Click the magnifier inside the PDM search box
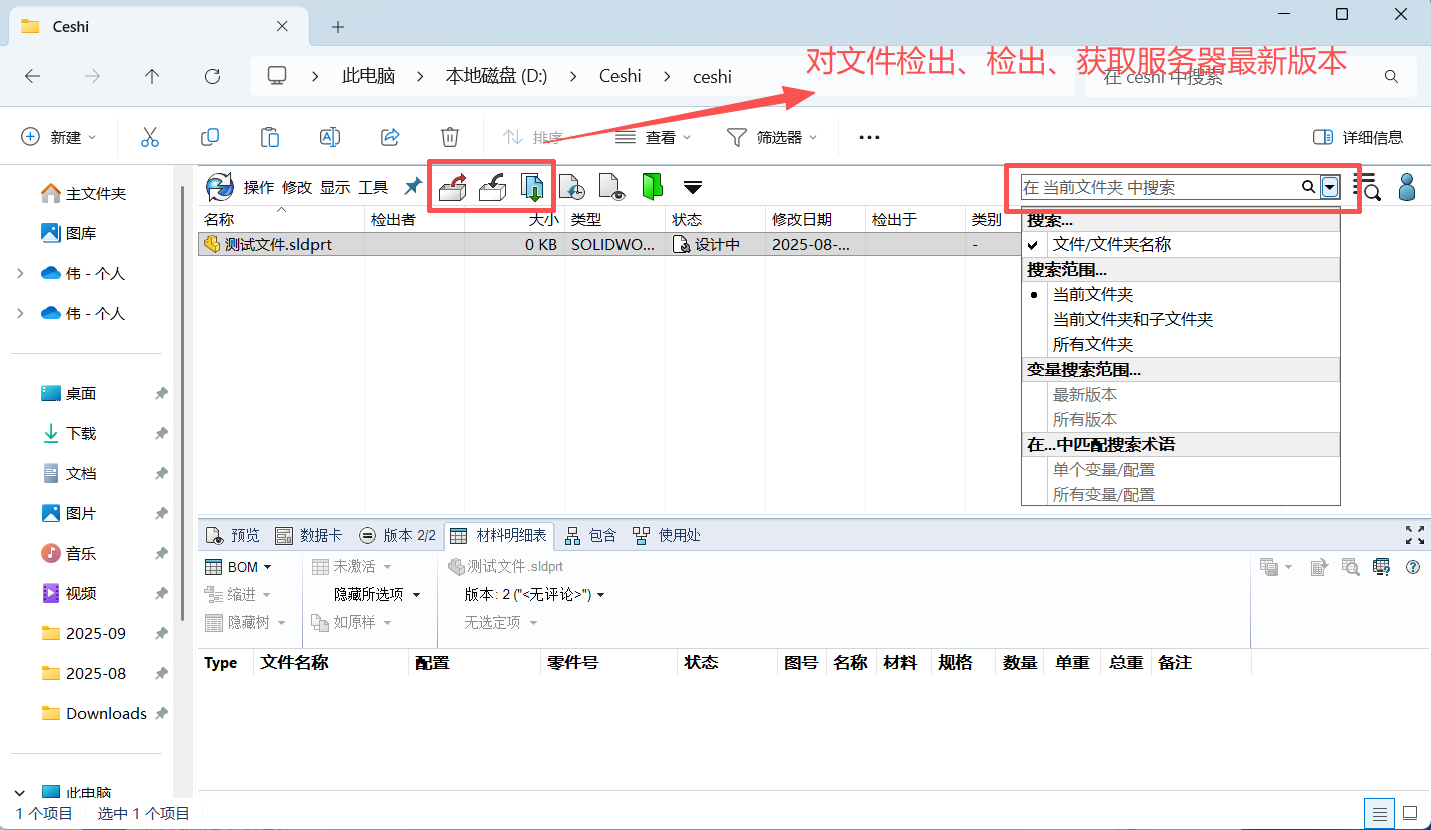Viewport: 1431px width, 830px height. pos(1308,187)
